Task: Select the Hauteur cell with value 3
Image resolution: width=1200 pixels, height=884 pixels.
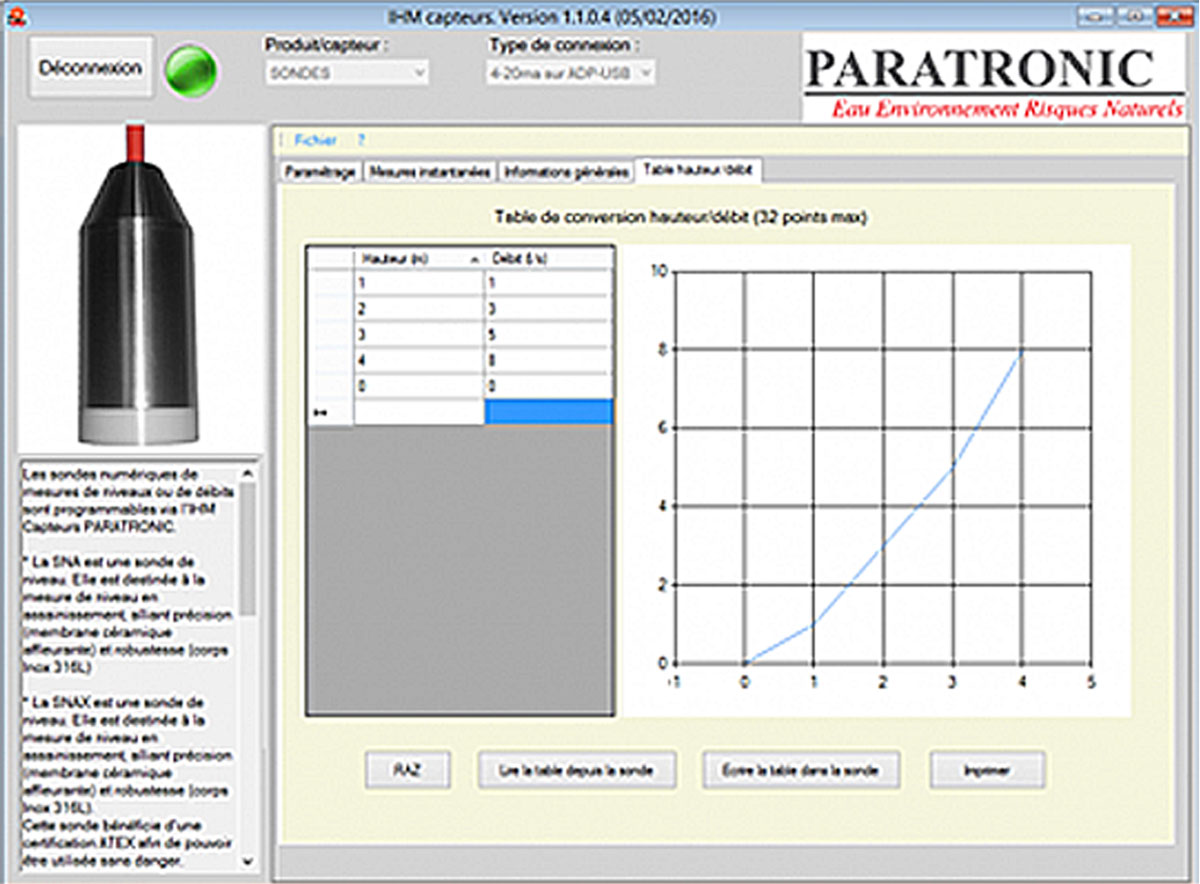Action: coord(419,334)
